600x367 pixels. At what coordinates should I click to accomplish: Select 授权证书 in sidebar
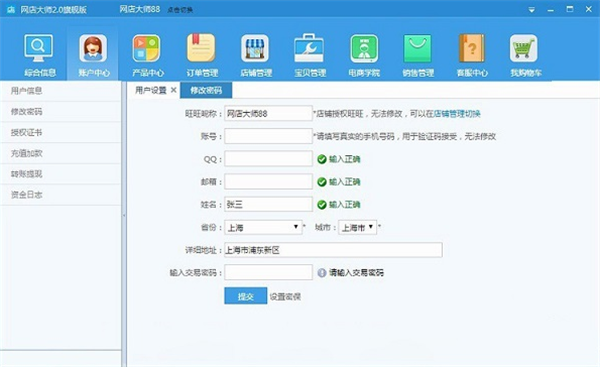61,132
